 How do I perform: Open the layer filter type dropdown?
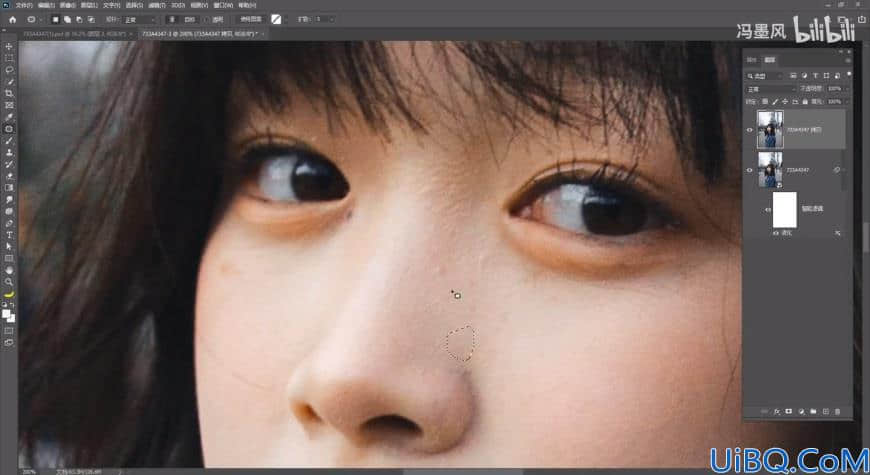(x=765, y=75)
